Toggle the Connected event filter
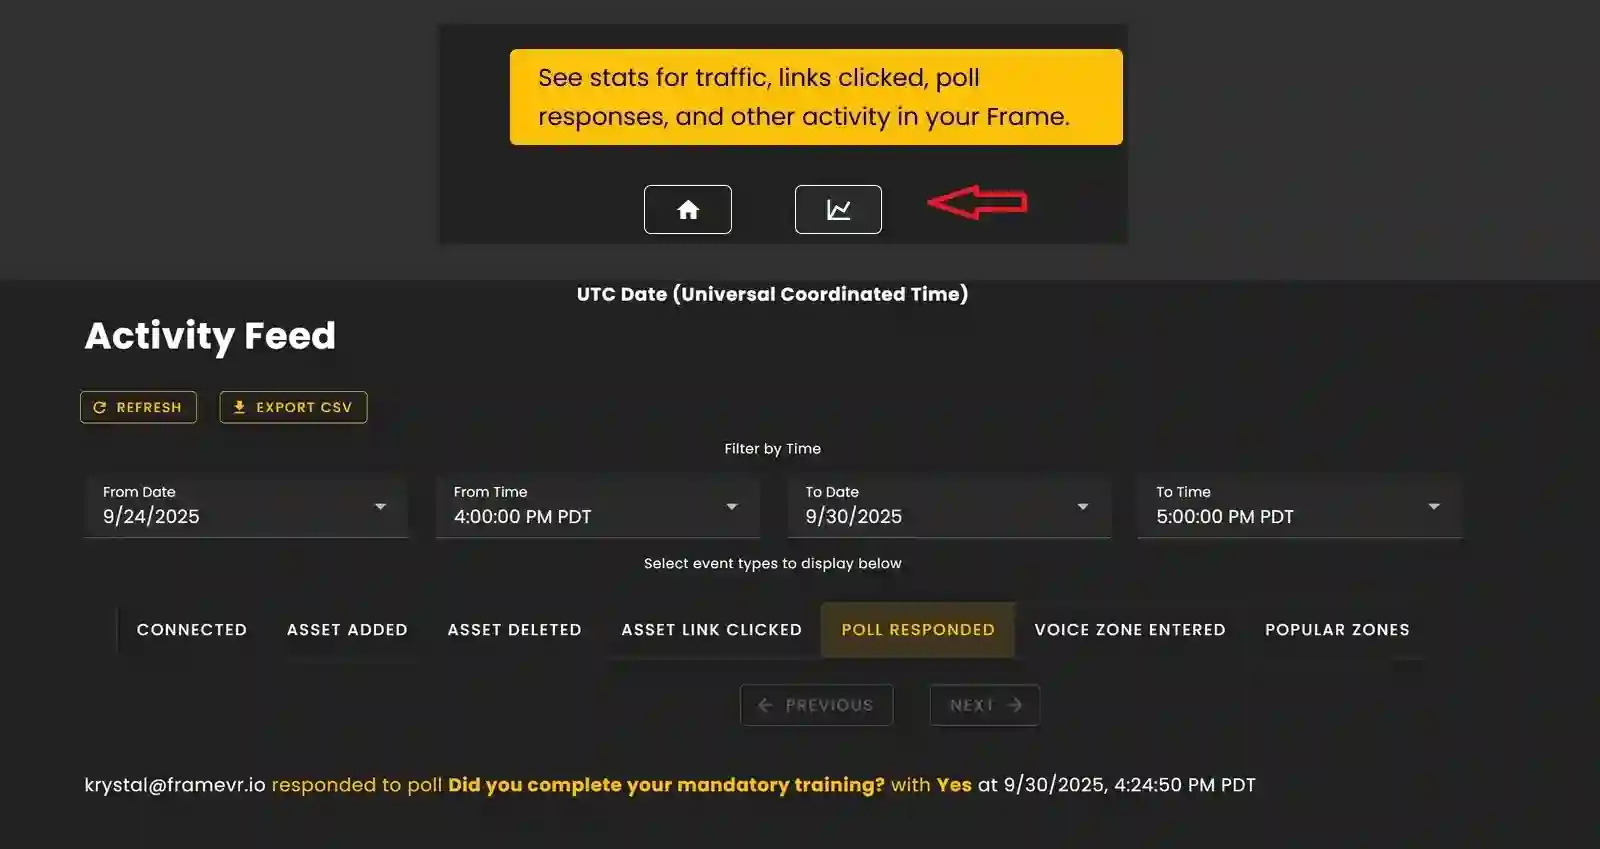 click(x=192, y=630)
